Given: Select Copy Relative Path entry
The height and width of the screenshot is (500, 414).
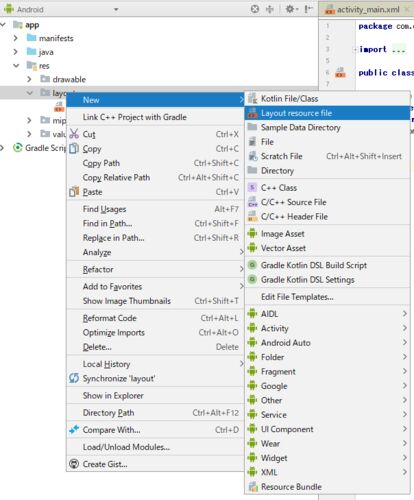Looking at the screenshot, I should [x=155, y=177].
